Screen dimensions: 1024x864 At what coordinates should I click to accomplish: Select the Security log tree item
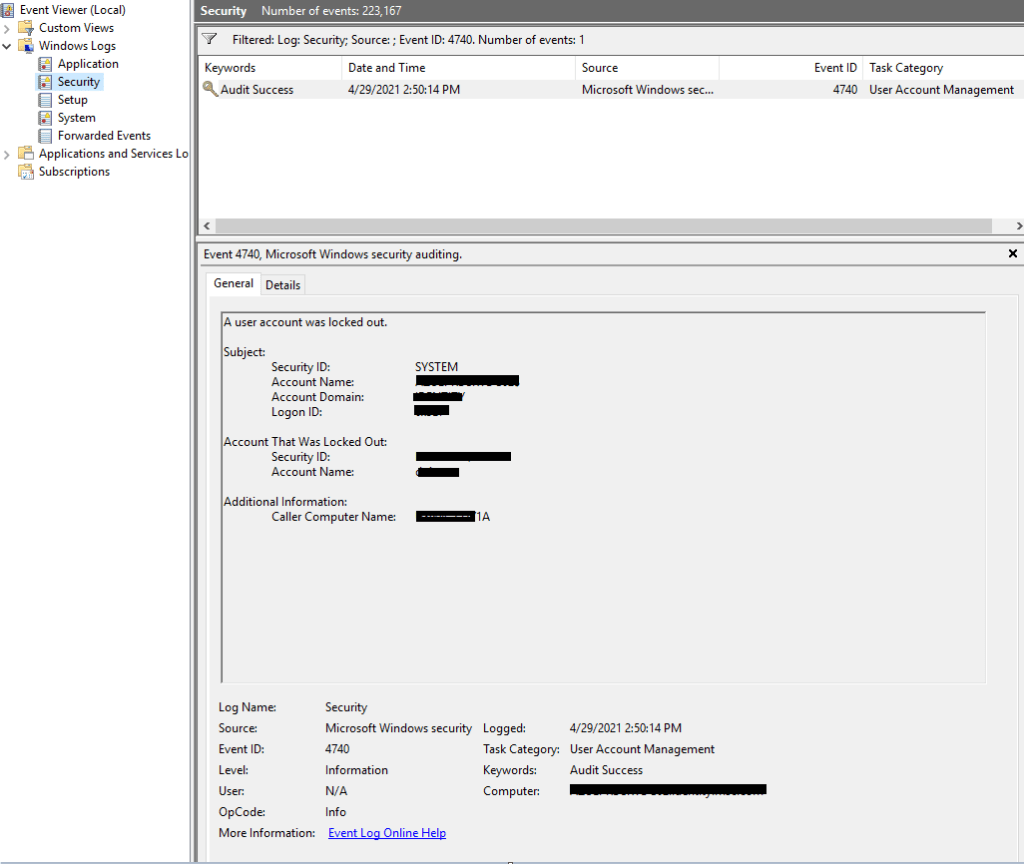78,82
